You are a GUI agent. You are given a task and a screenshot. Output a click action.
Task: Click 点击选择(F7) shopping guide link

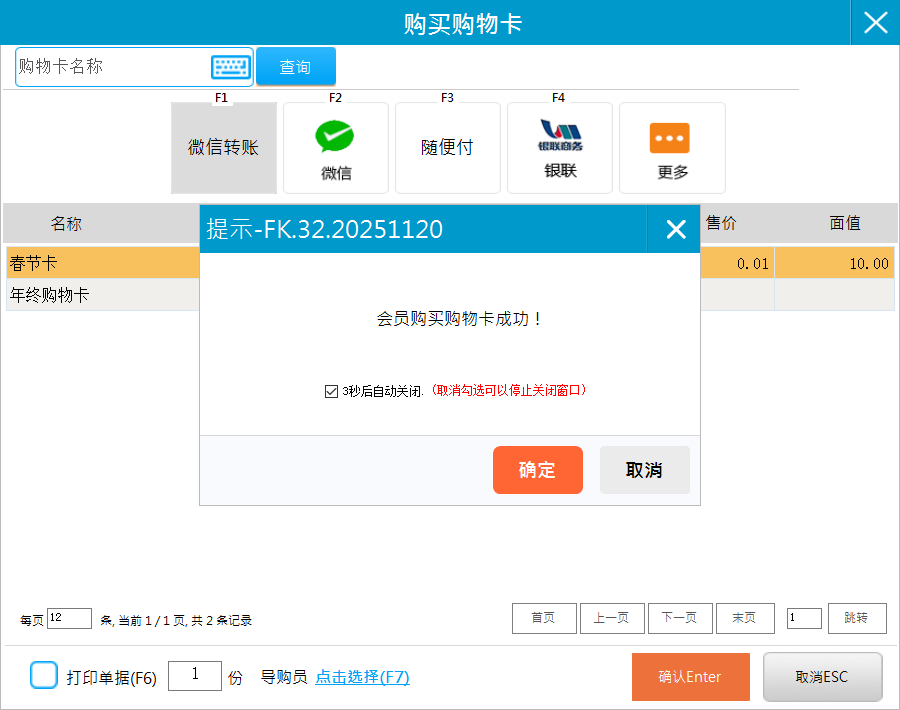[362, 677]
